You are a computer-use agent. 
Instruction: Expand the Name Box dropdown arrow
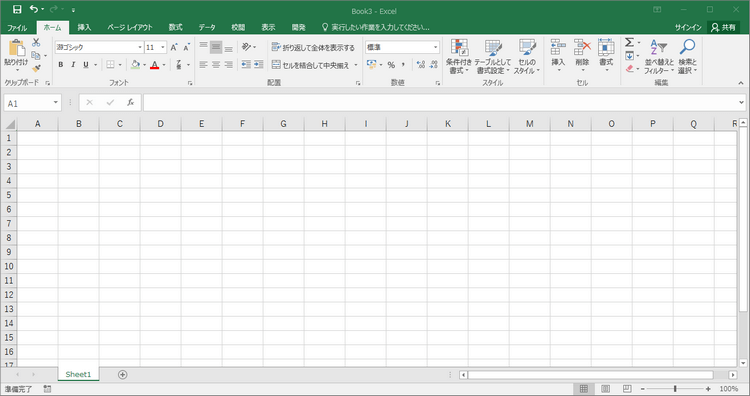(55, 102)
